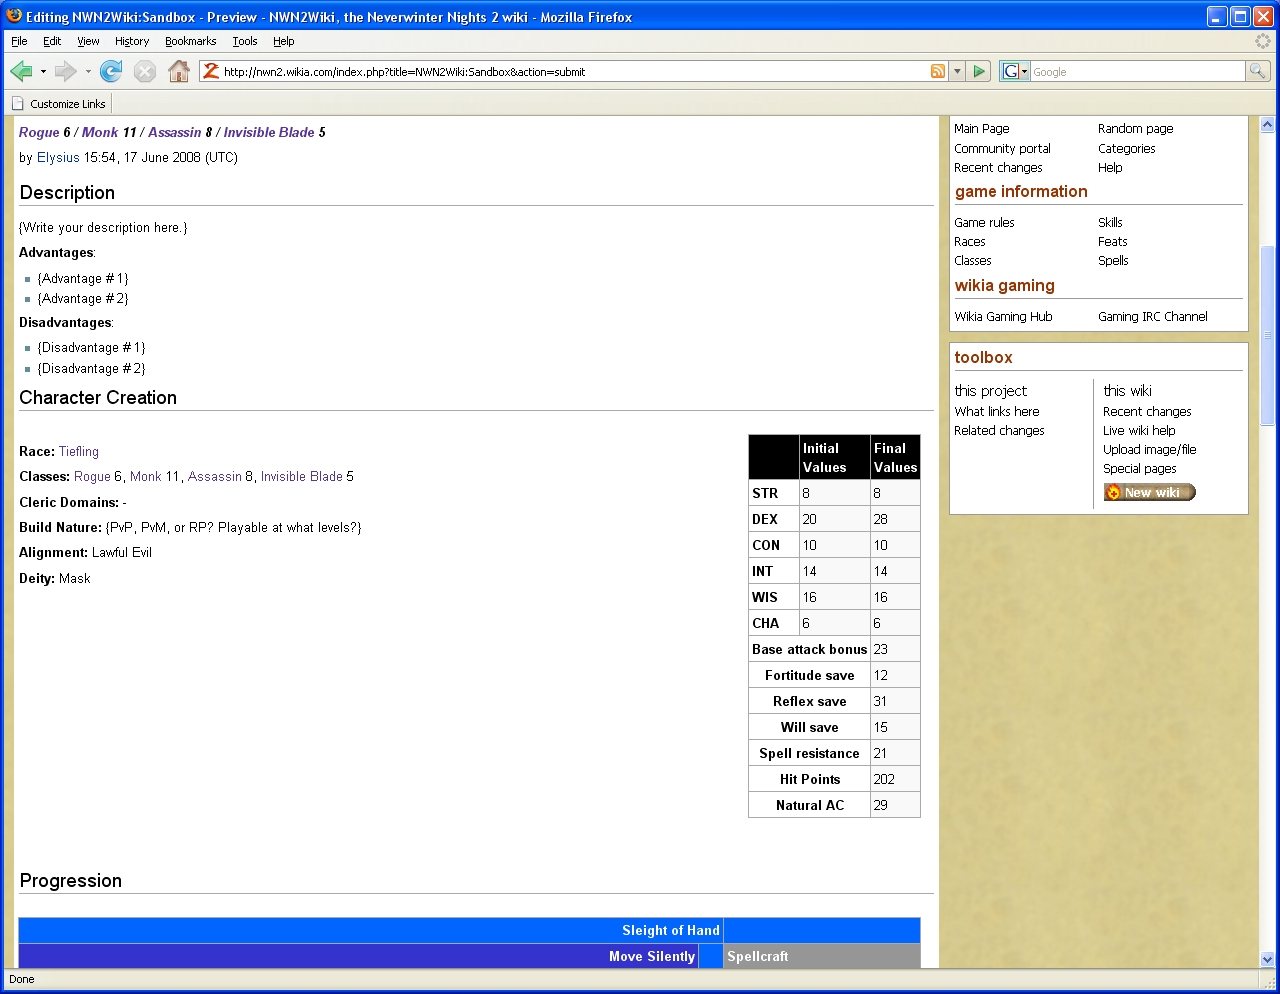The height and width of the screenshot is (994, 1280).
Task: Open the Tools menu
Action: (x=244, y=41)
